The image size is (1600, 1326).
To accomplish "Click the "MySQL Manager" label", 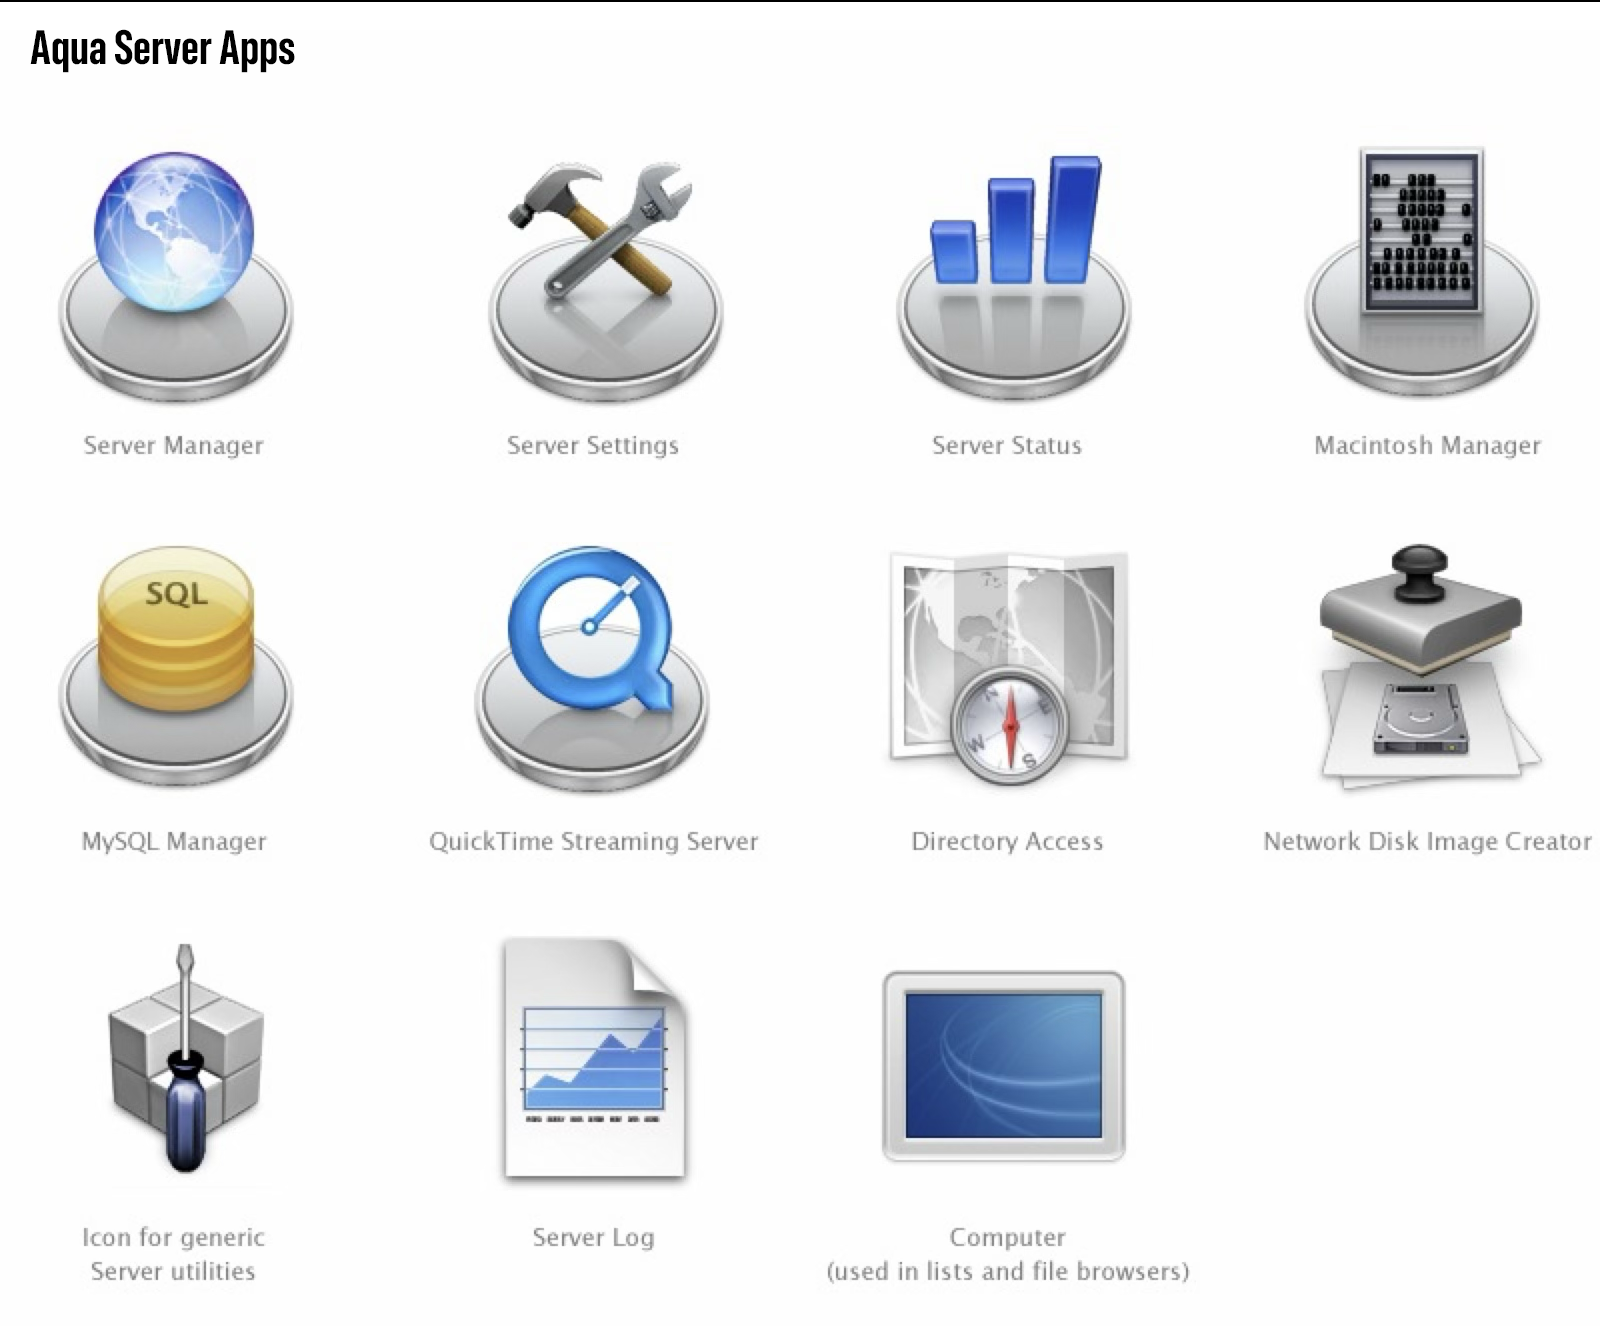I will tap(174, 842).
